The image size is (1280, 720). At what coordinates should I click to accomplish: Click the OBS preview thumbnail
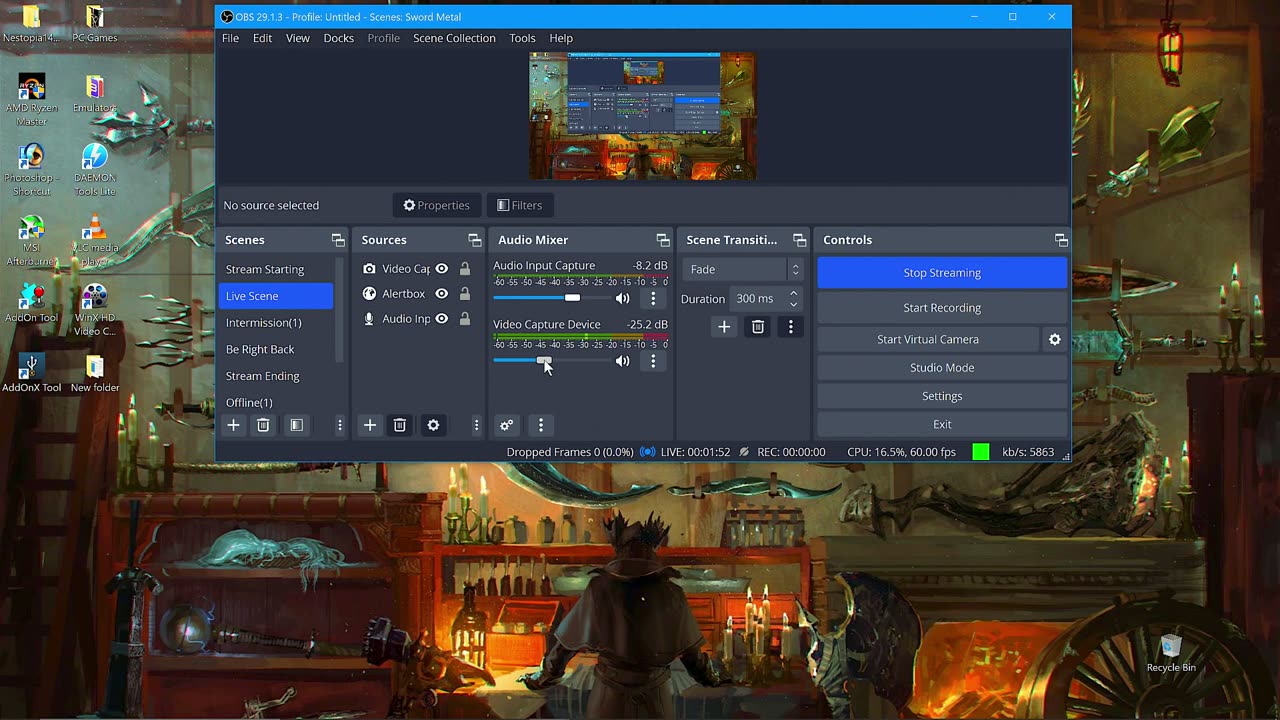point(642,116)
